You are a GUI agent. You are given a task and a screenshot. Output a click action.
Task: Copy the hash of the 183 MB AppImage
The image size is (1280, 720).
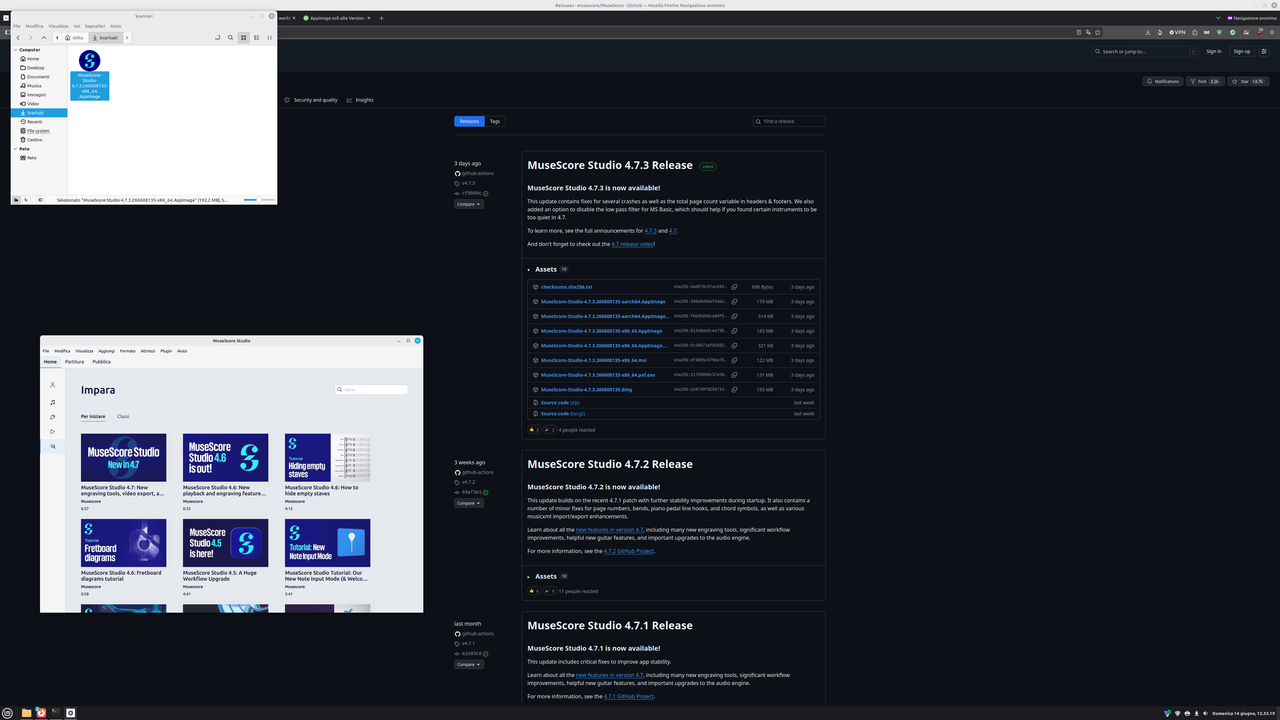pos(734,331)
